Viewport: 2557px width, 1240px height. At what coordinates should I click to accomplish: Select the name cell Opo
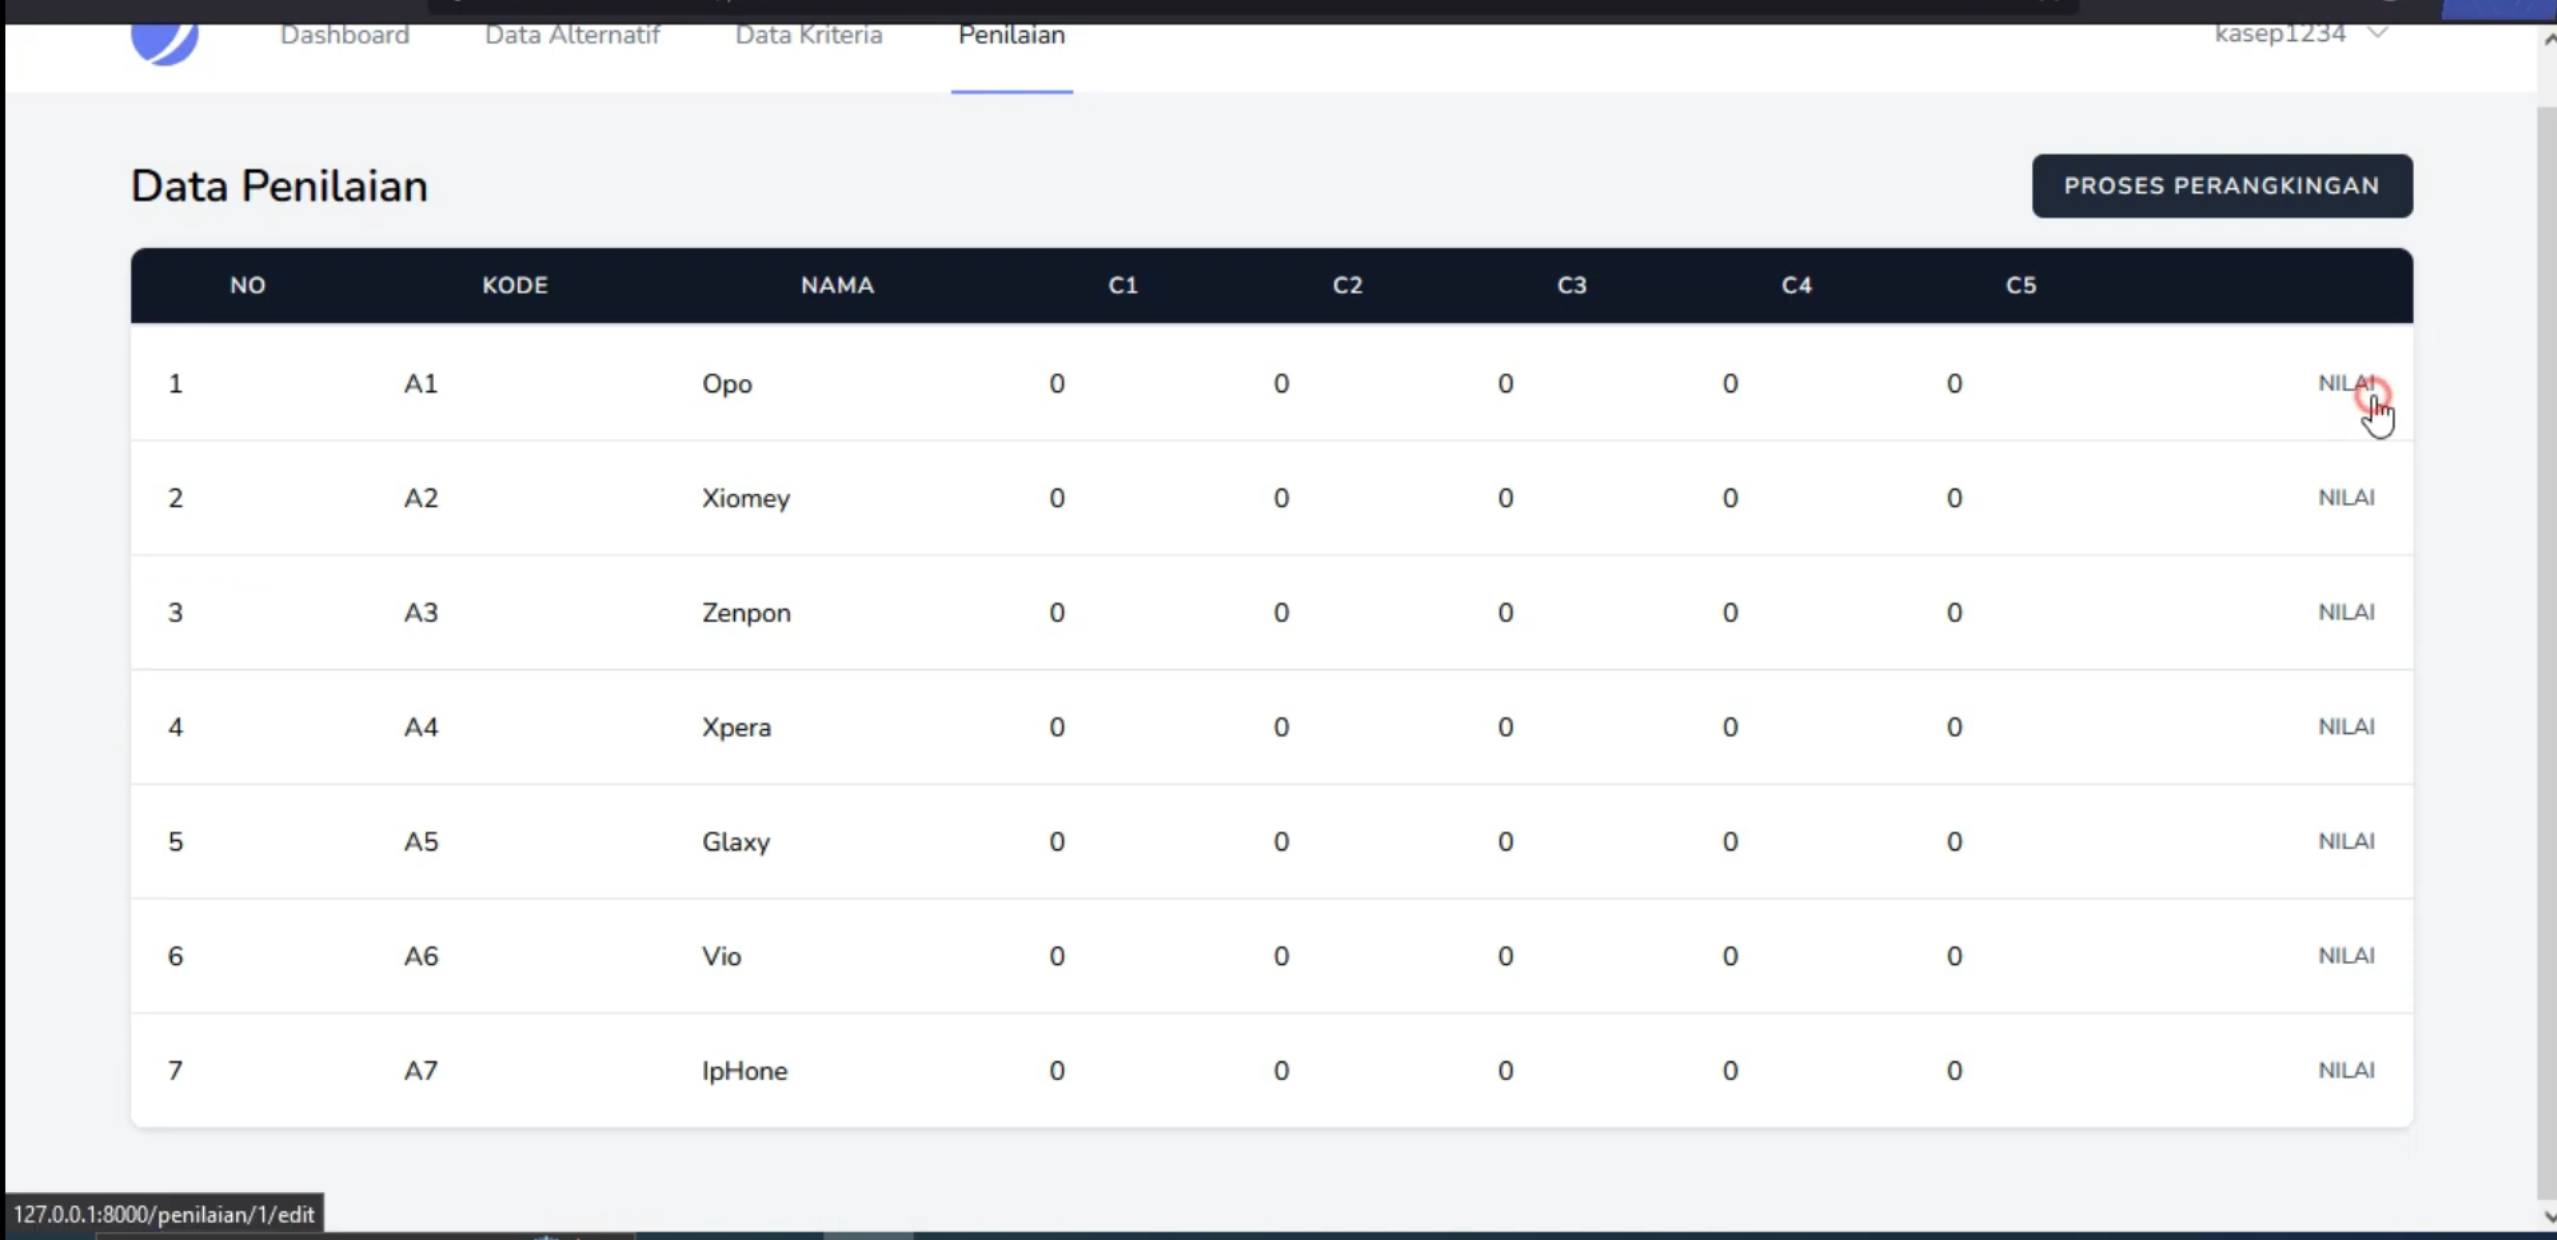tap(727, 384)
